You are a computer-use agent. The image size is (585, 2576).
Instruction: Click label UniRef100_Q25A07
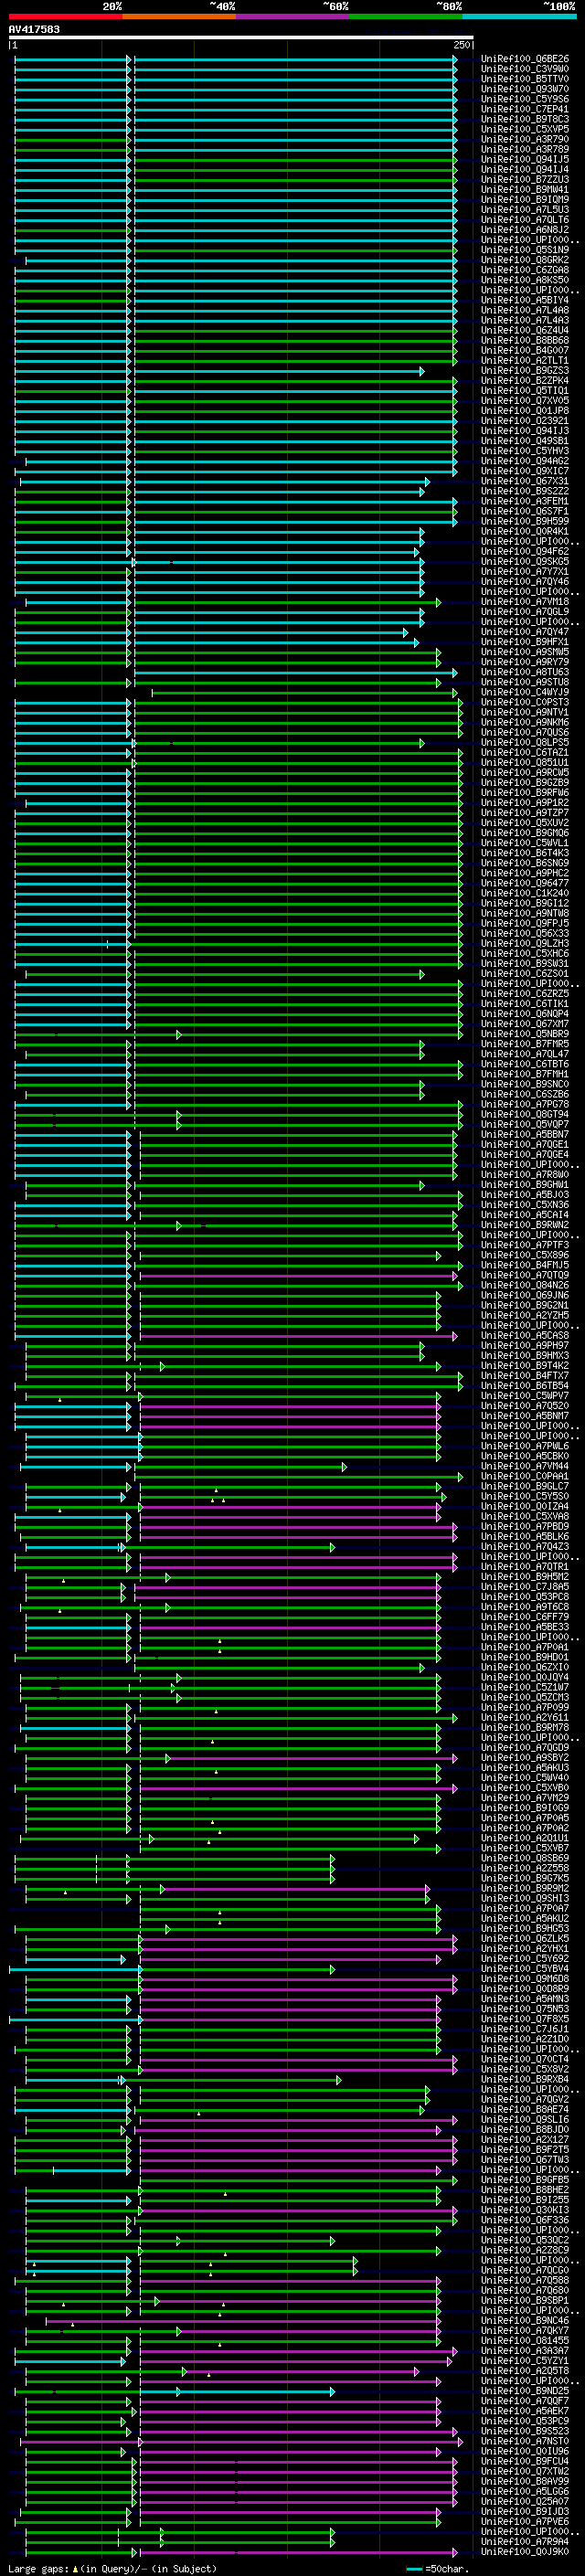(525, 2501)
